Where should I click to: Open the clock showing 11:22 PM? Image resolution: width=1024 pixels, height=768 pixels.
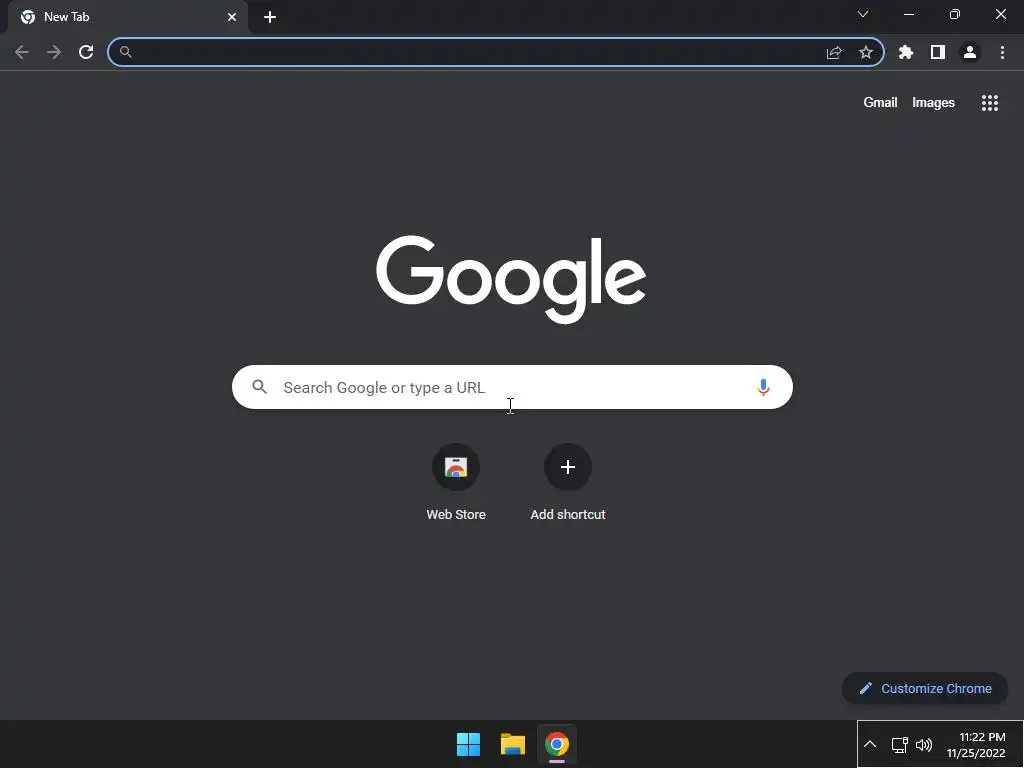pyautogui.click(x=976, y=744)
